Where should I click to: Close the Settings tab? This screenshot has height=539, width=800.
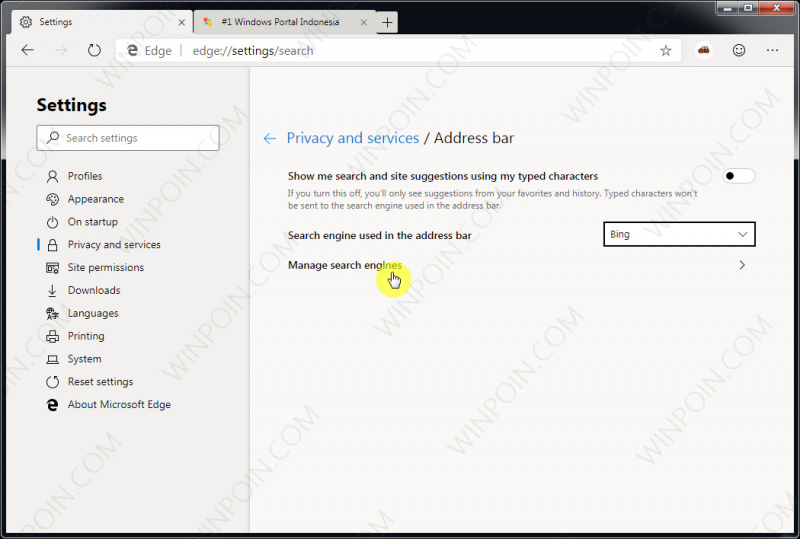[181, 22]
